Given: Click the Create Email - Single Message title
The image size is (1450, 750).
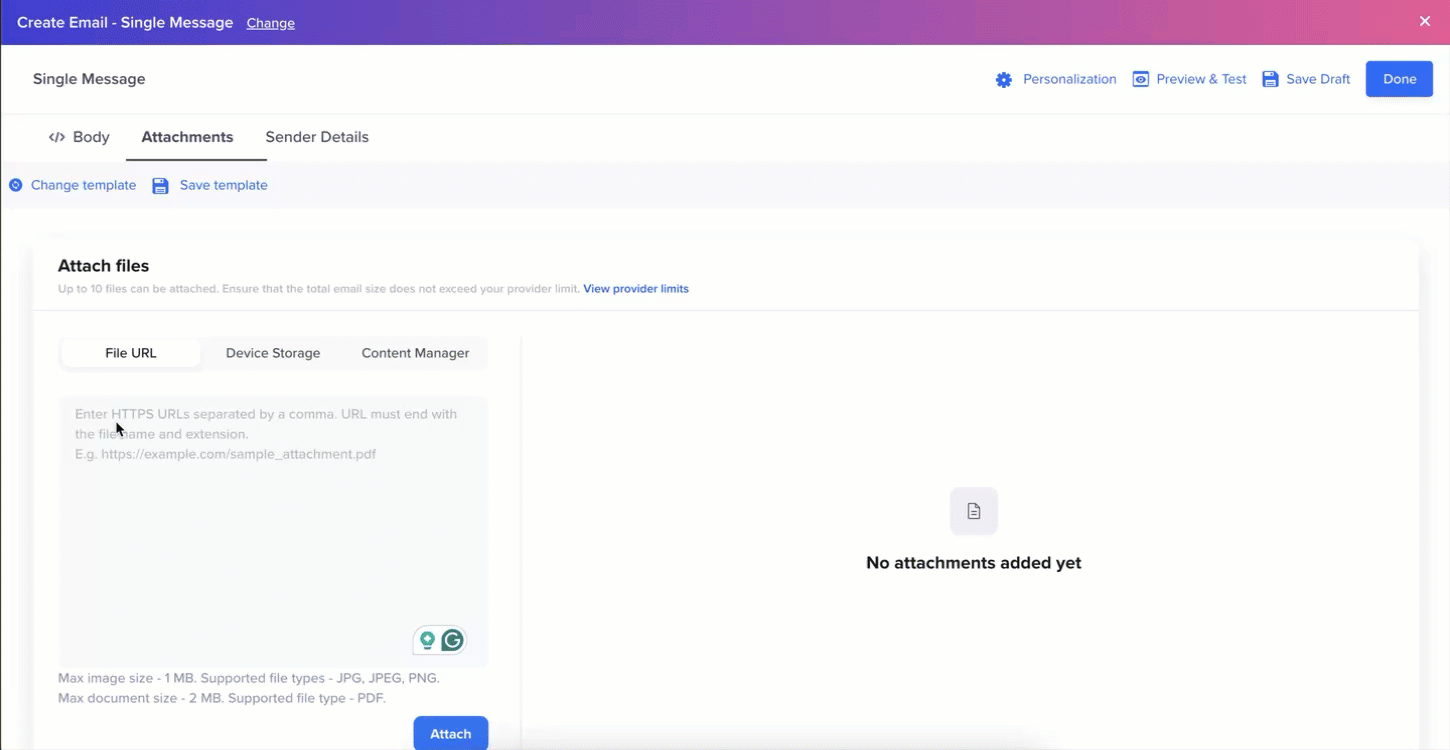Looking at the screenshot, I should coord(125,22).
